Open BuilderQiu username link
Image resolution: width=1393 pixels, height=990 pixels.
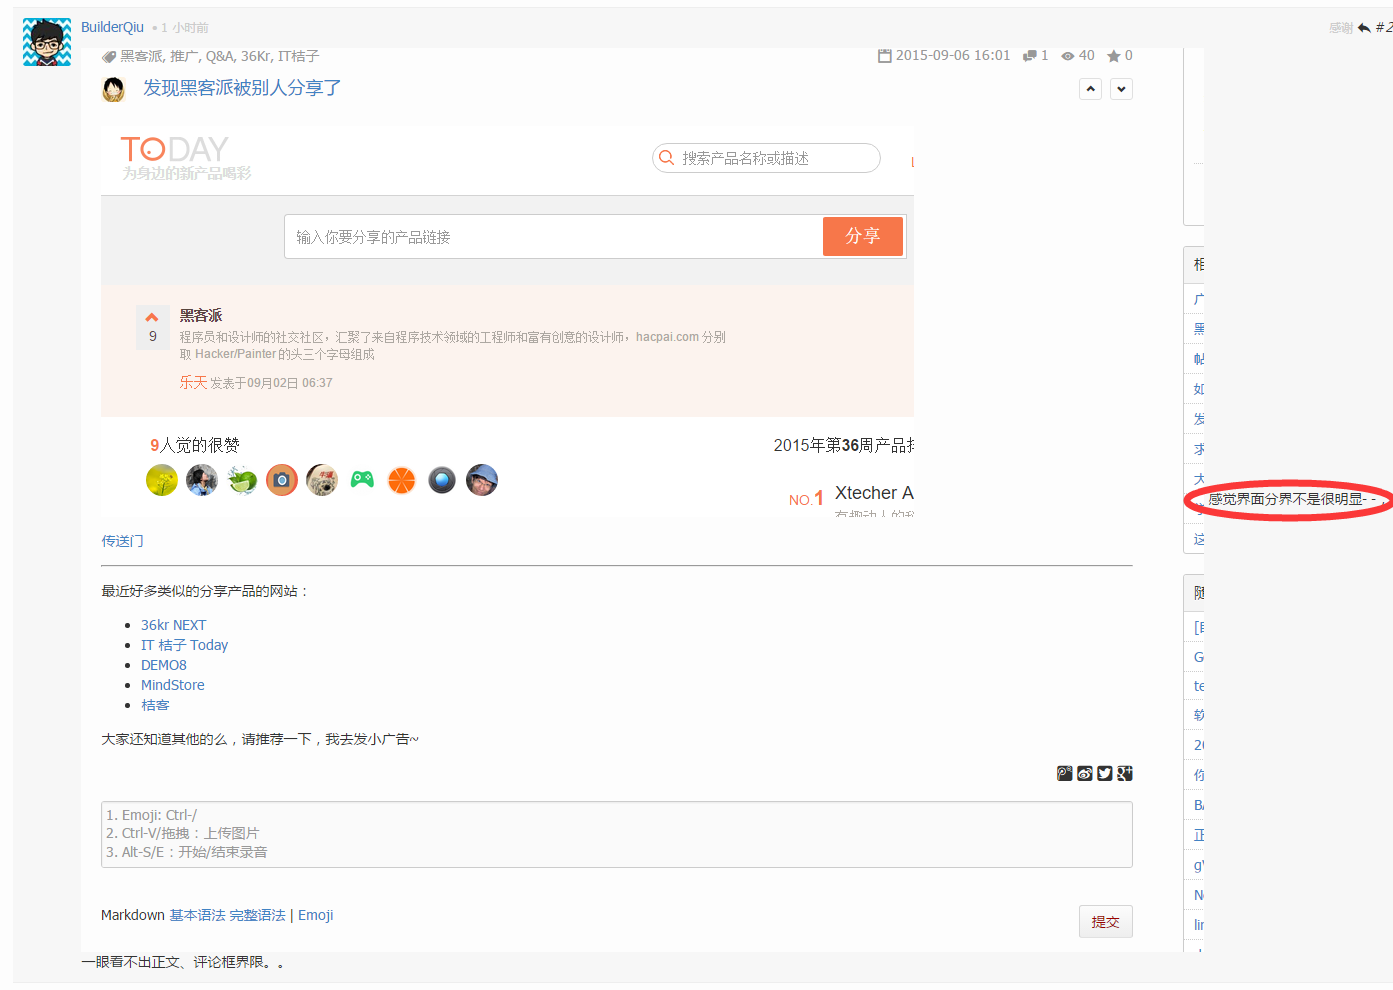coord(112,27)
